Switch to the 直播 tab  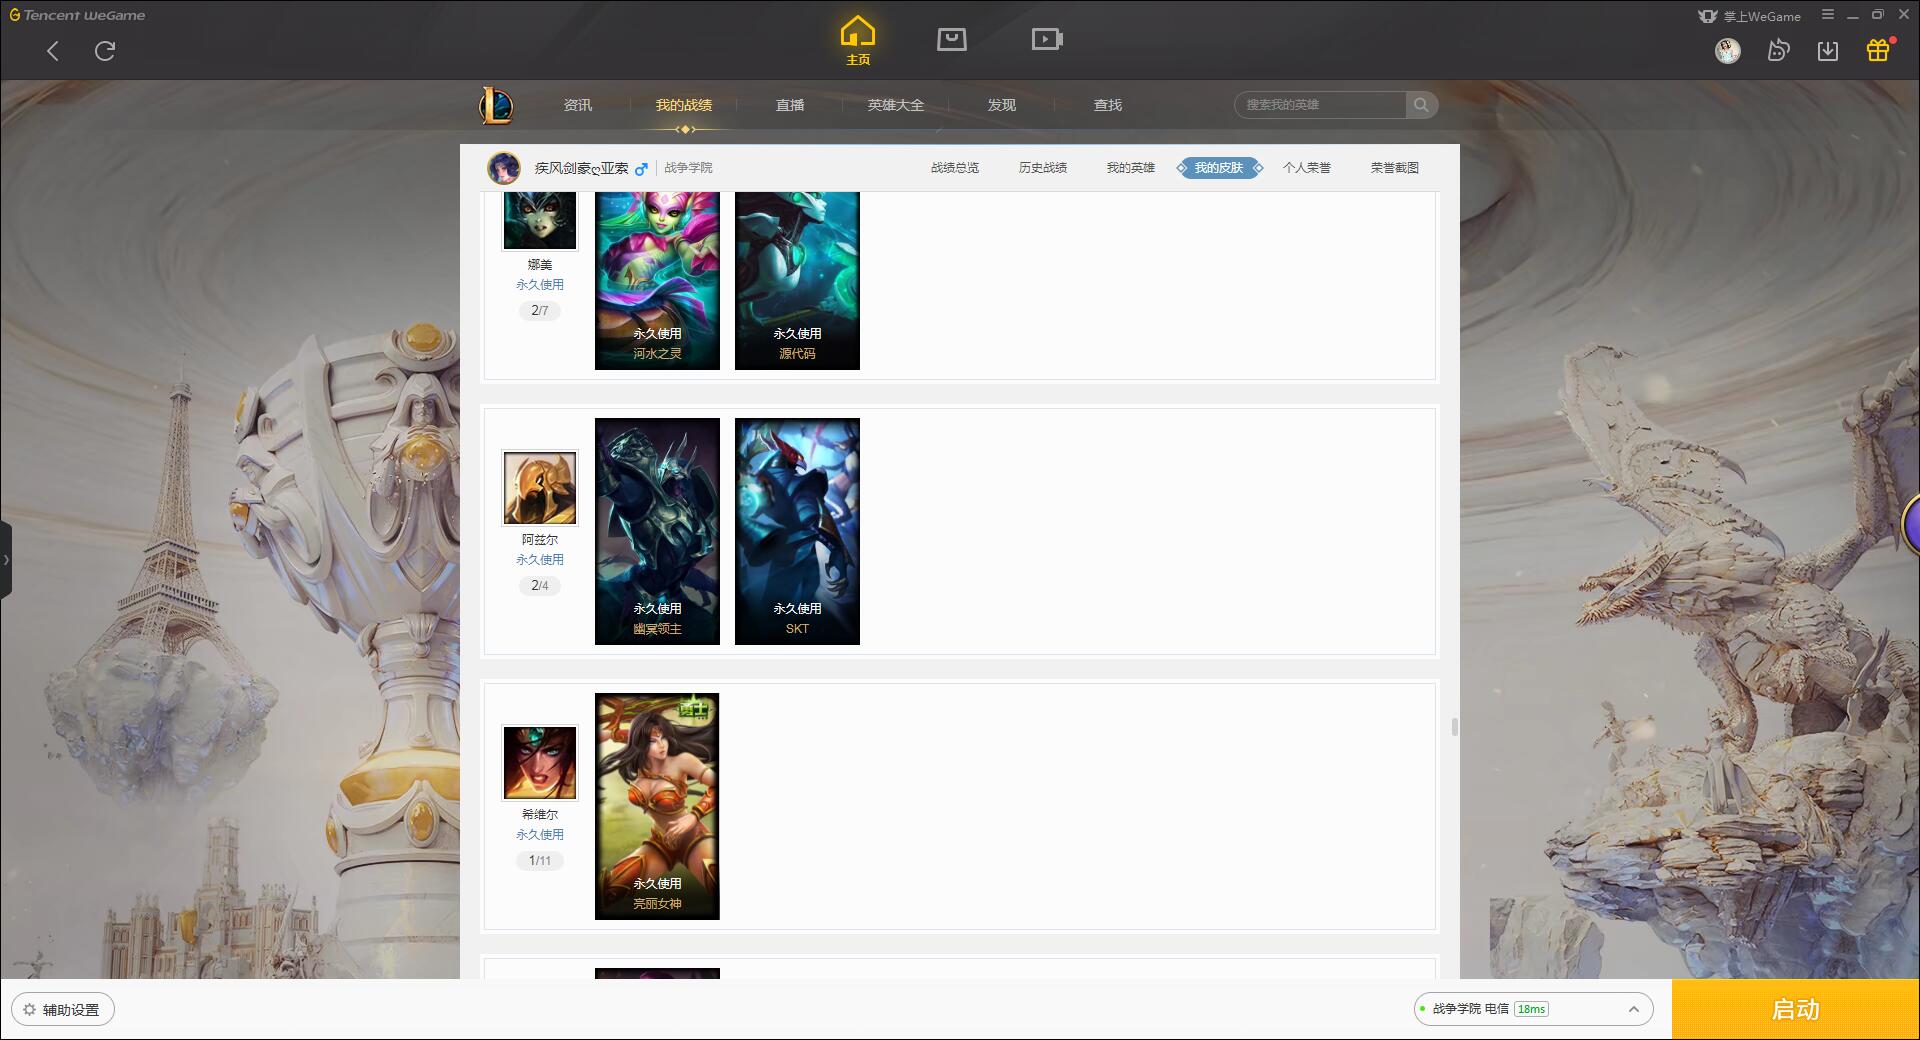click(790, 105)
